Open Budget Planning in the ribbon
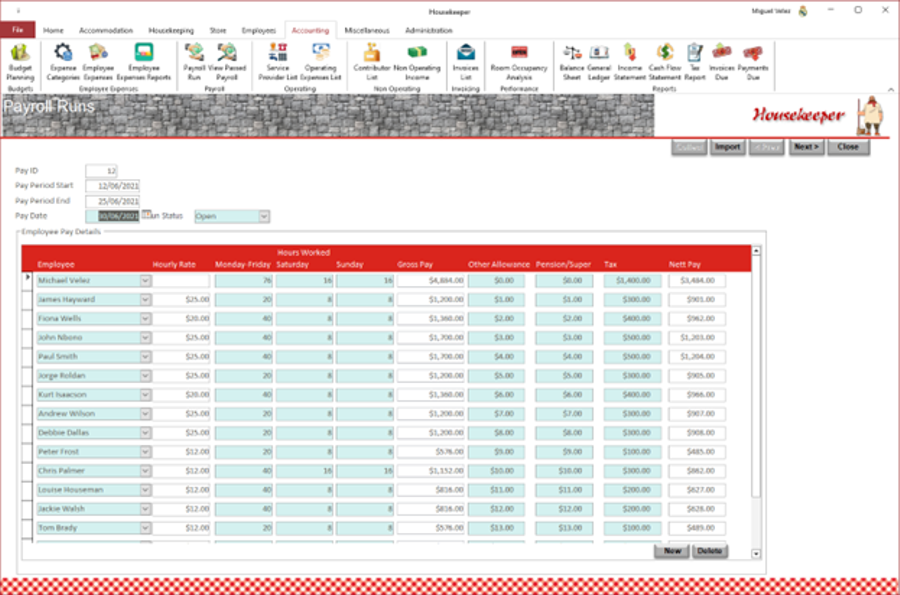The height and width of the screenshot is (595, 900). coord(20,61)
